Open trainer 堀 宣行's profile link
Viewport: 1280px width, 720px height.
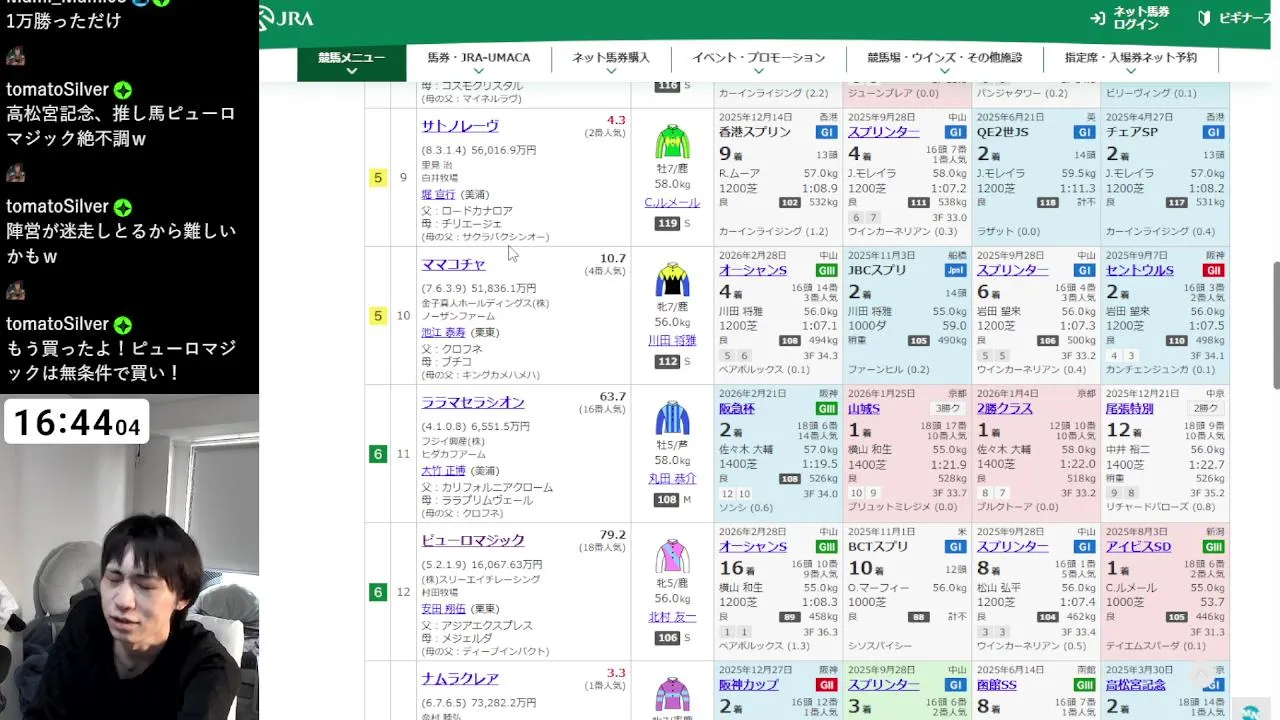(x=438, y=194)
